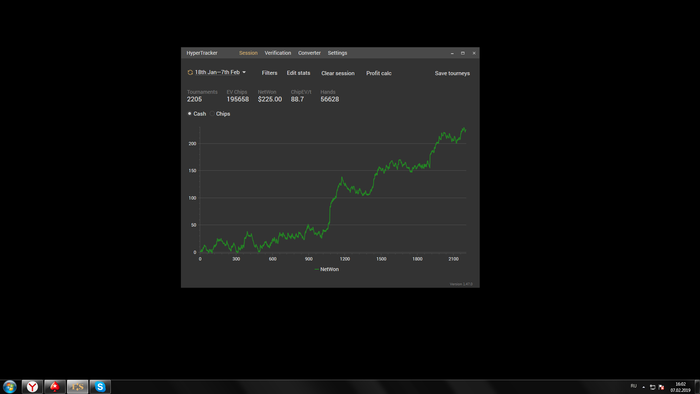700x394 pixels.
Task: Open the Converter tab
Action: point(309,53)
